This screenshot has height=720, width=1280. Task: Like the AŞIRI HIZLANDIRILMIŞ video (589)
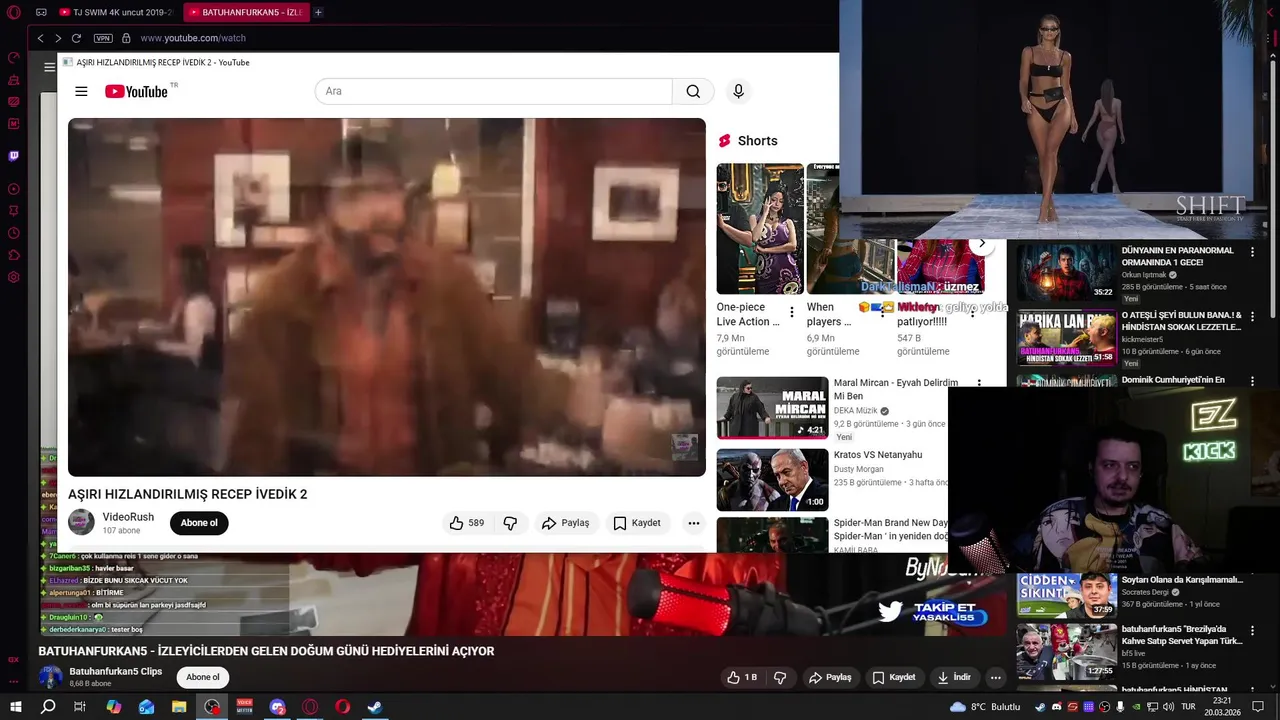(x=466, y=523)
